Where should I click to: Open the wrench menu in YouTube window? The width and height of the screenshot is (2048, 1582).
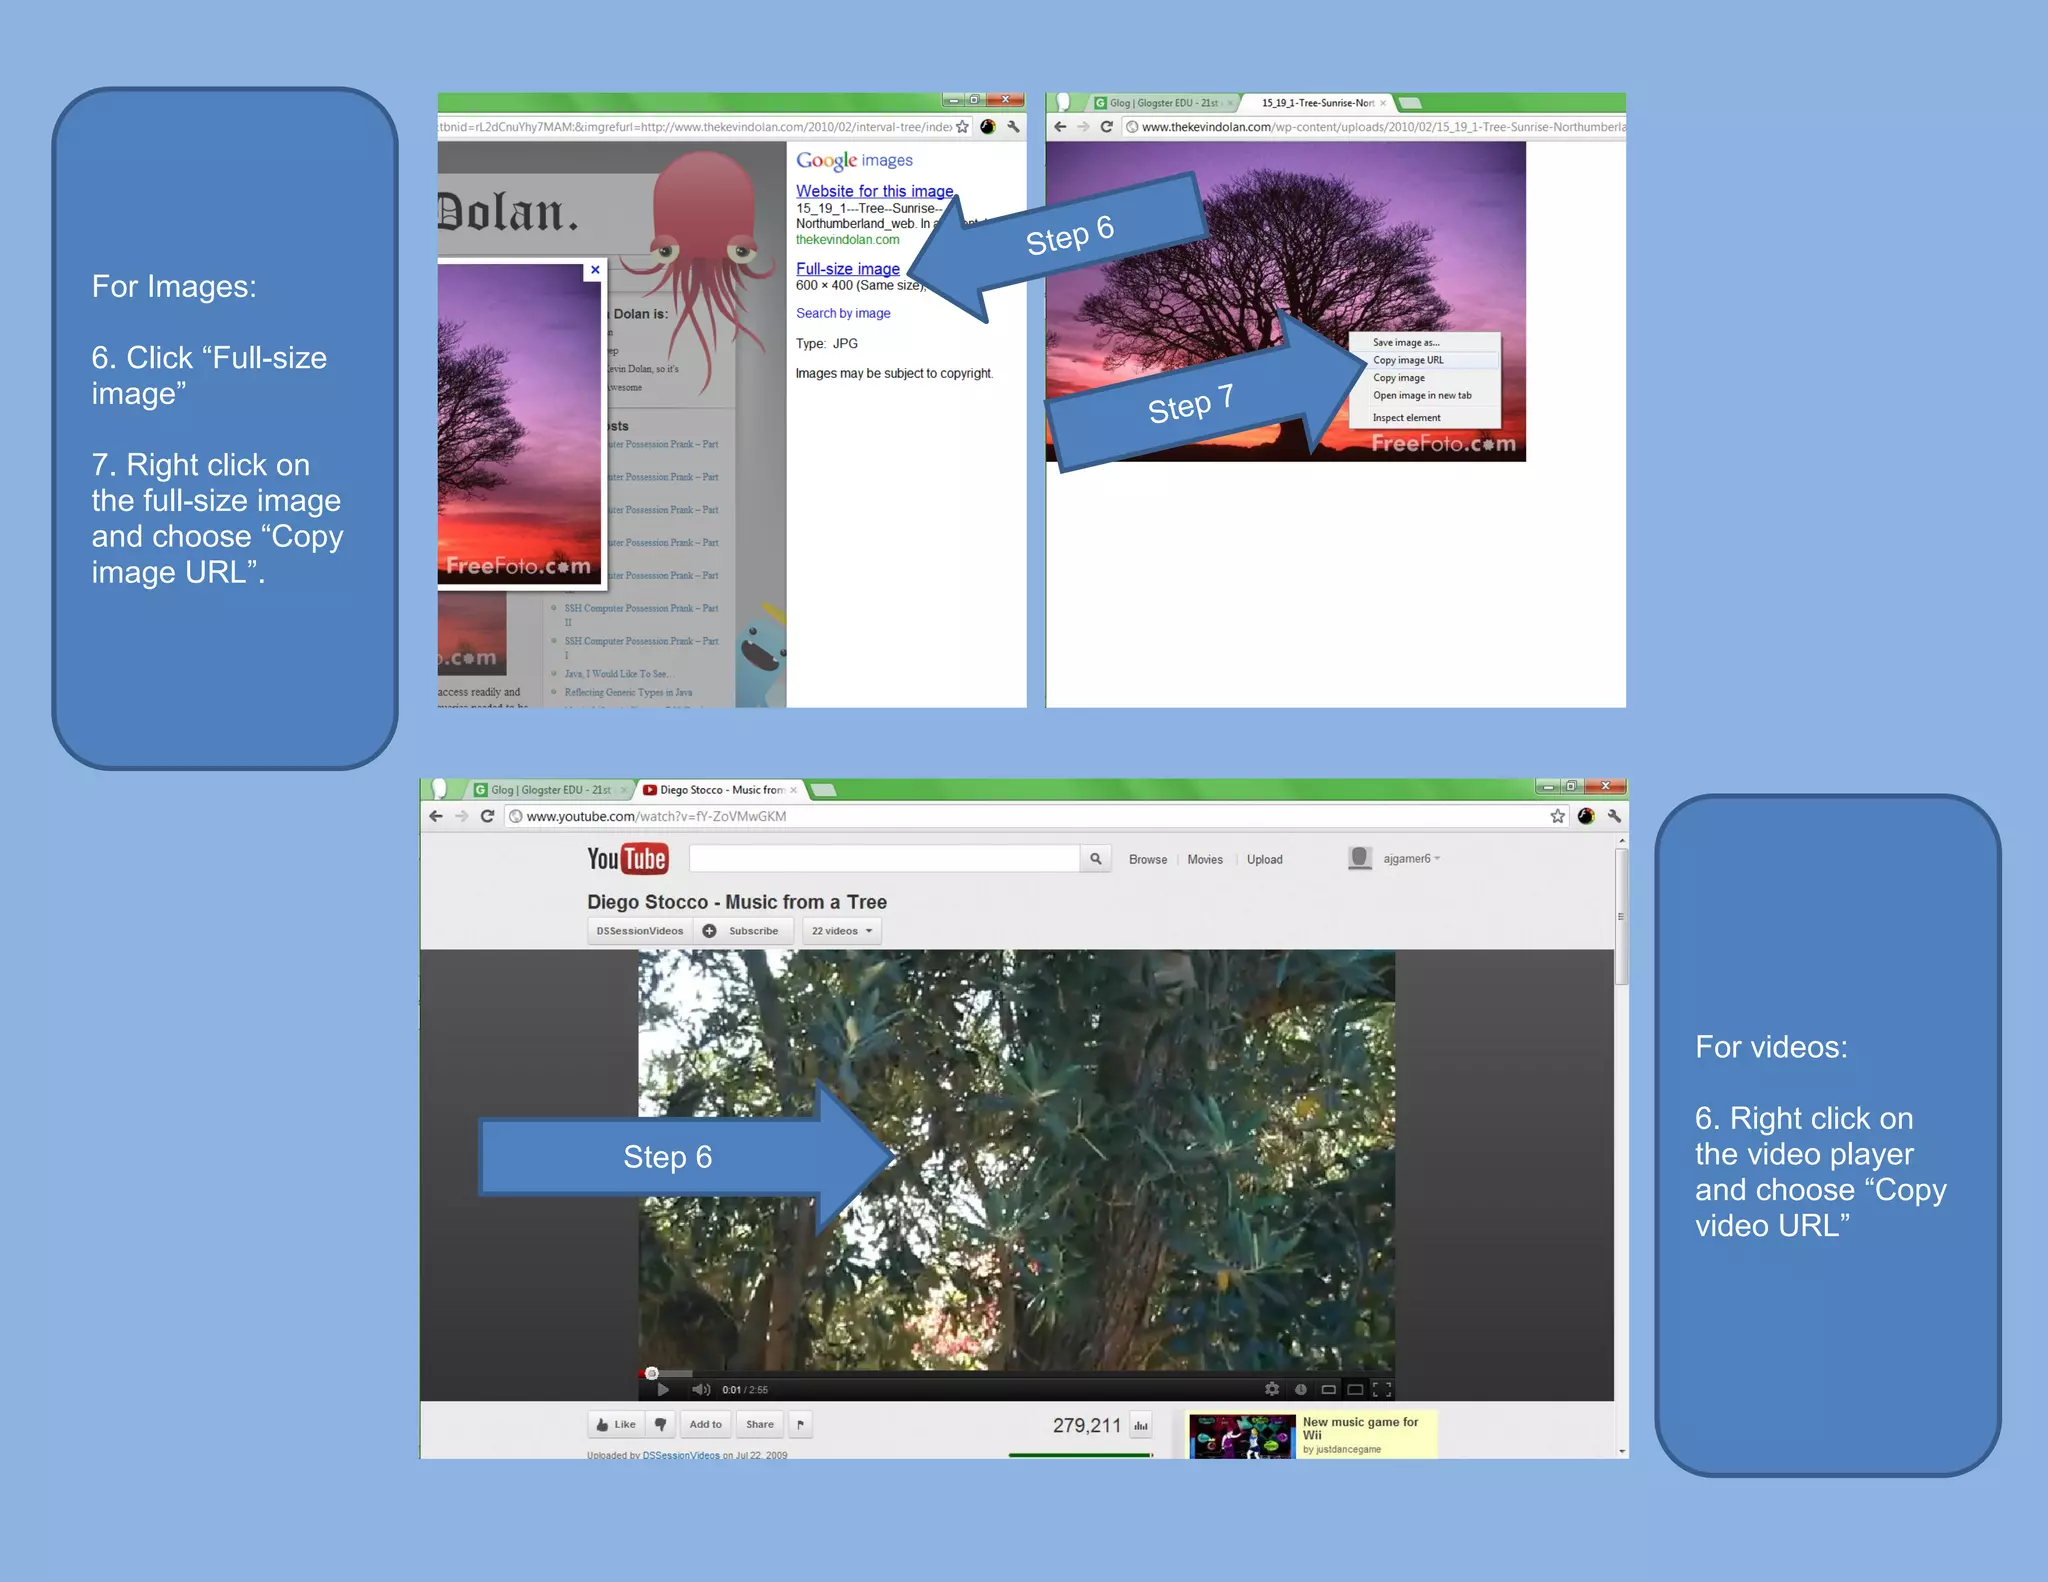tap(1613, 816)
